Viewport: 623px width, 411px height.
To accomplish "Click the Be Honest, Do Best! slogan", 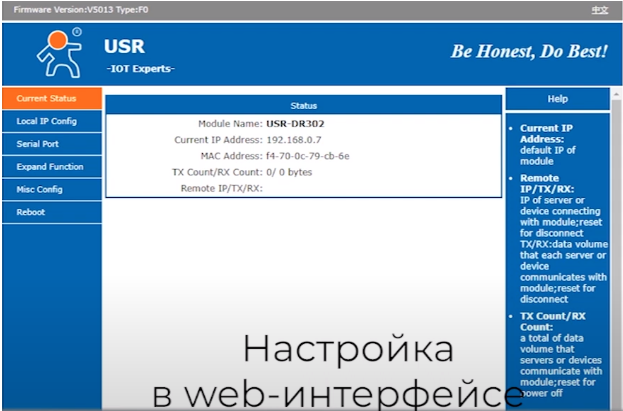I will coord(529,51).
